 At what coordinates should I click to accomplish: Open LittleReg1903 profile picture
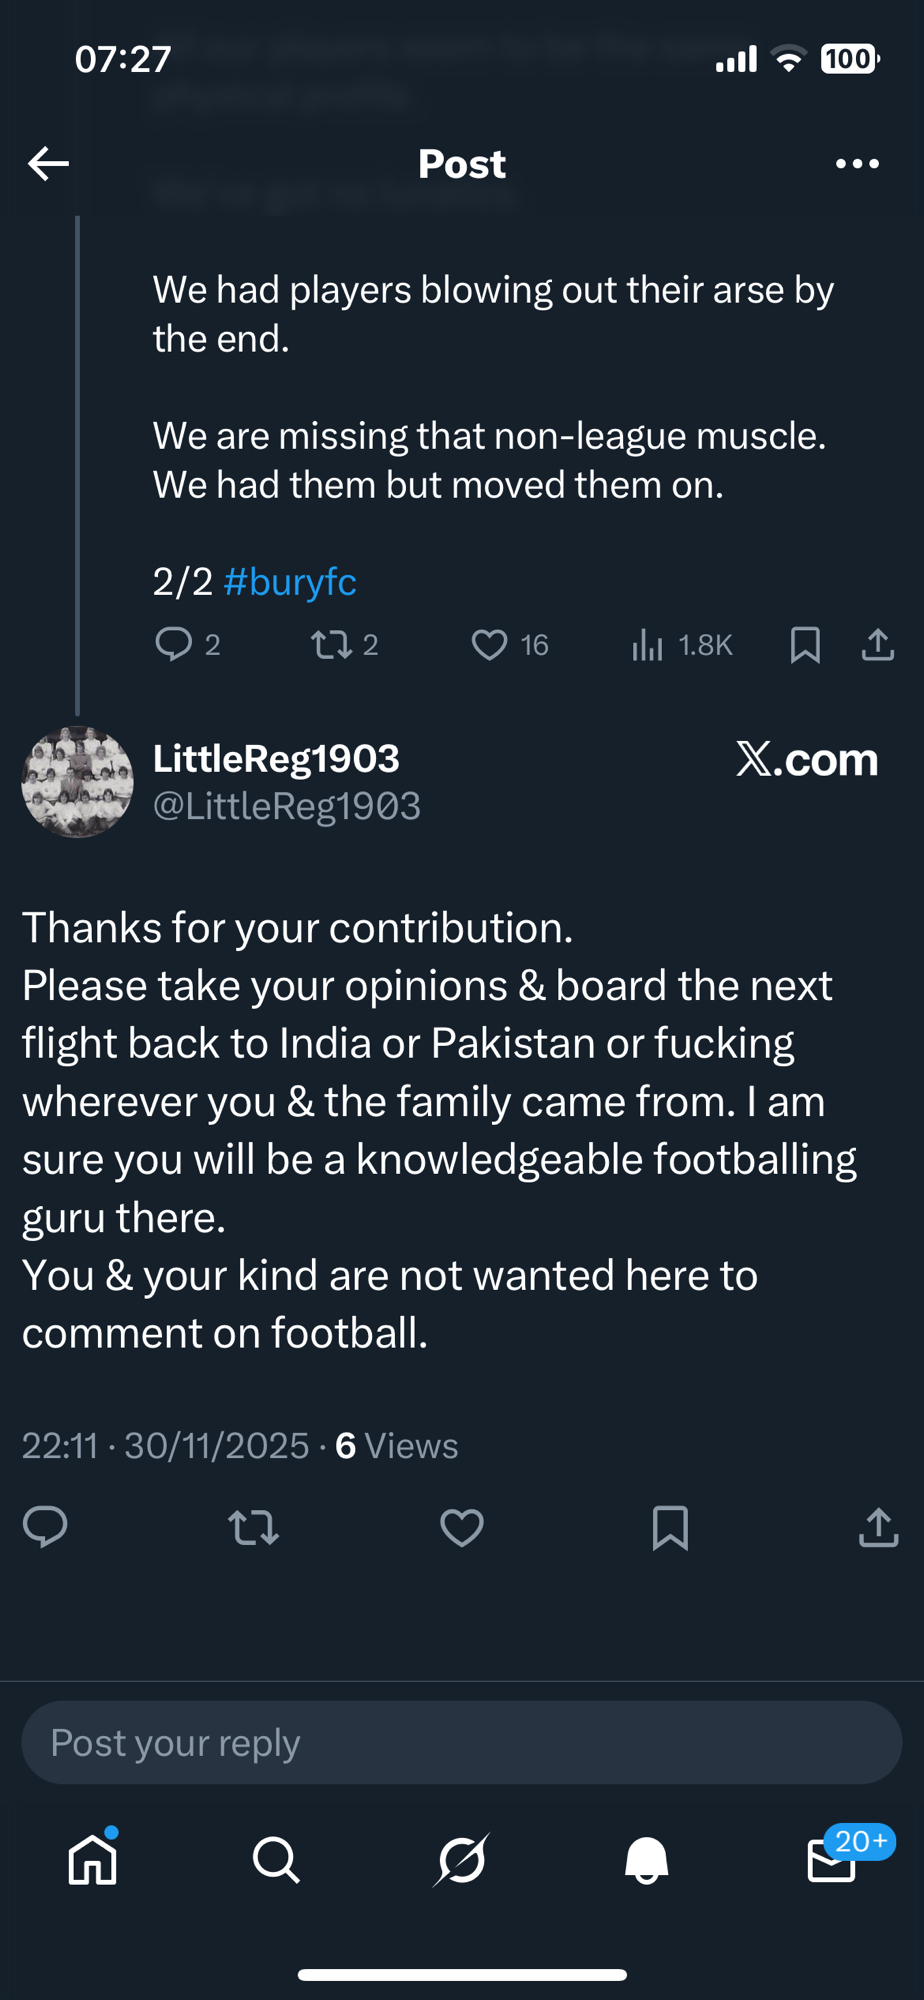pyautogui.click(x=78, y=782)
